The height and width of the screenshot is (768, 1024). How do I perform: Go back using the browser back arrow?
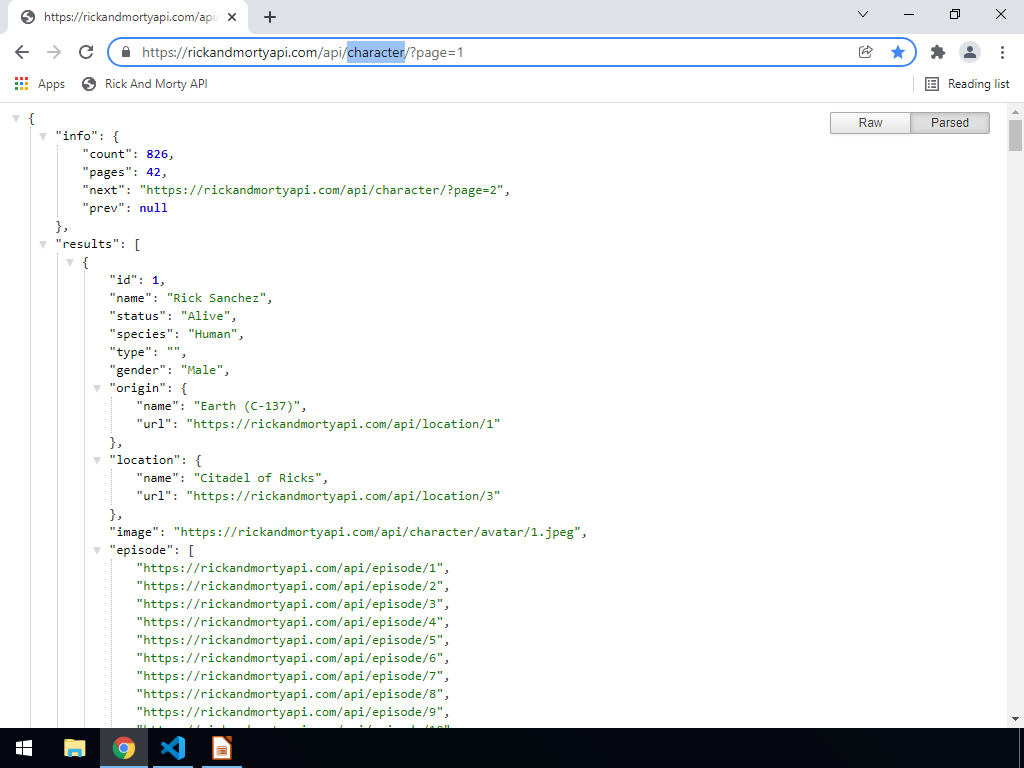tap(22, 52)
